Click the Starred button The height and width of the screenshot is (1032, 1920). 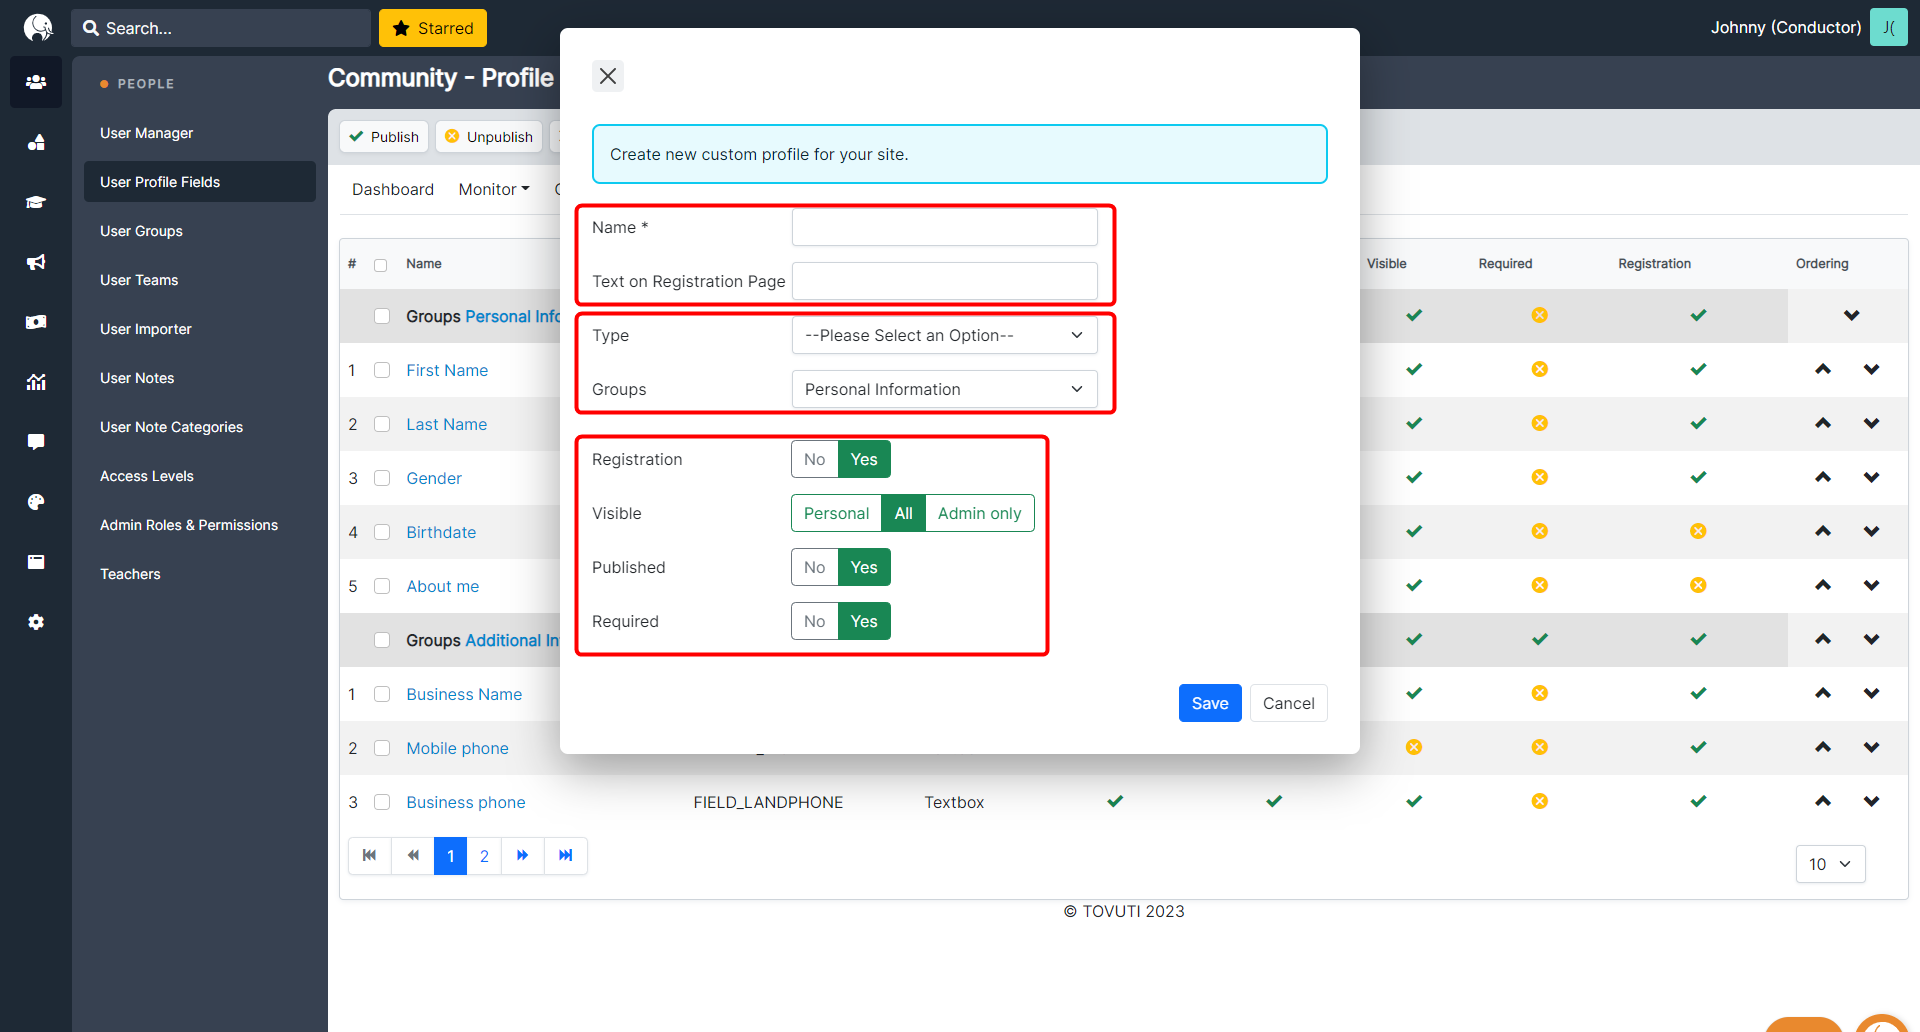tap(433, 28)
